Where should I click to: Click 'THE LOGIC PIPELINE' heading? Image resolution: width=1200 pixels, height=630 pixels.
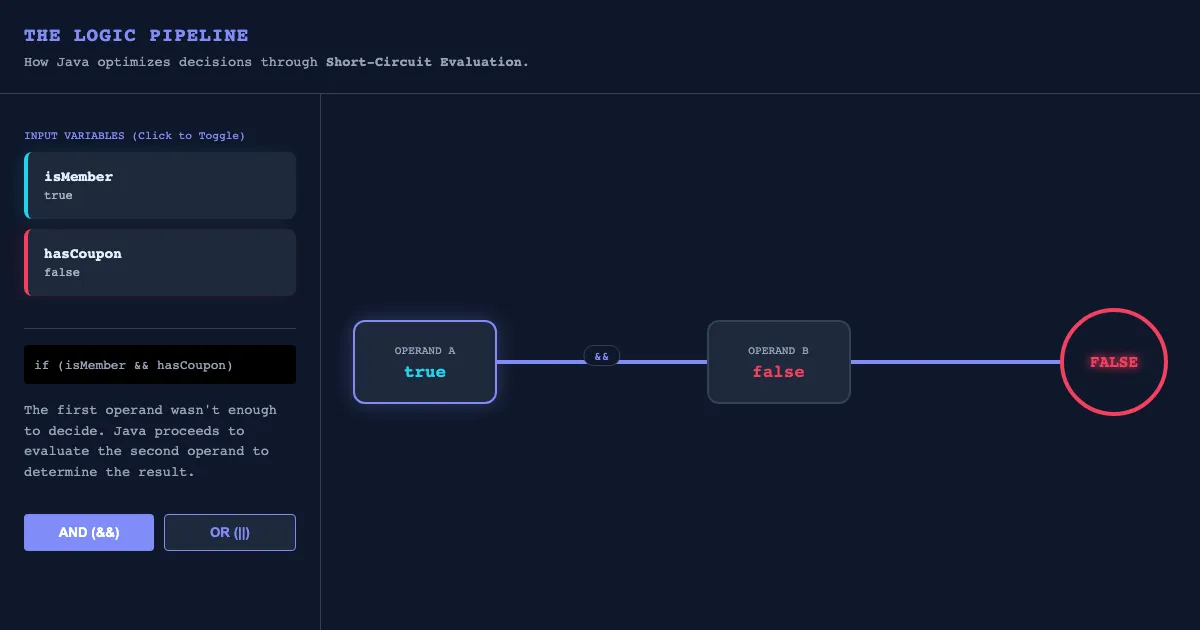coord(136,35)
